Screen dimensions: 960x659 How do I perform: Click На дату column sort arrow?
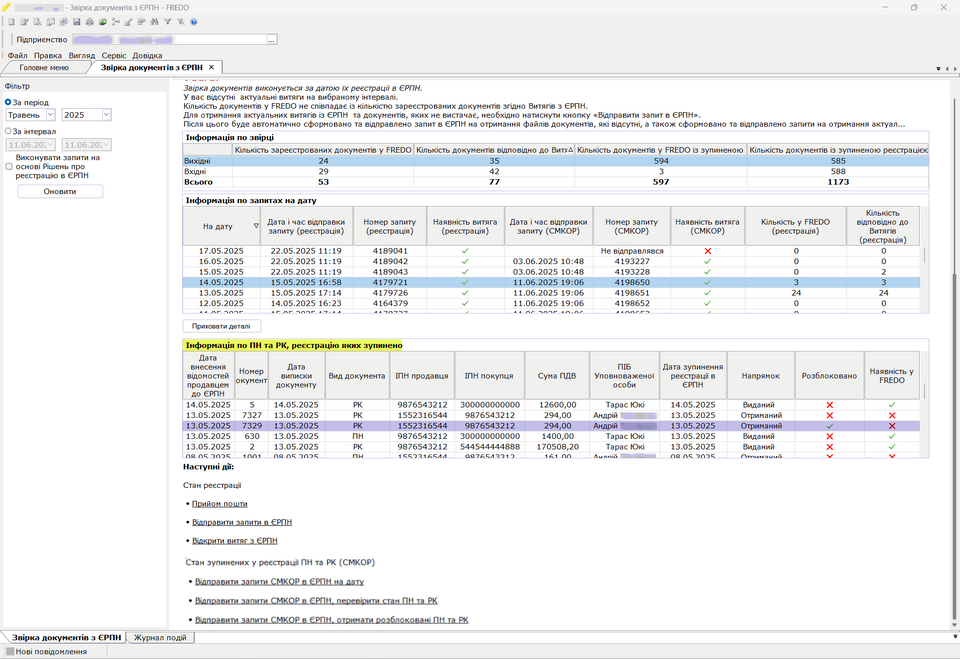256,226
